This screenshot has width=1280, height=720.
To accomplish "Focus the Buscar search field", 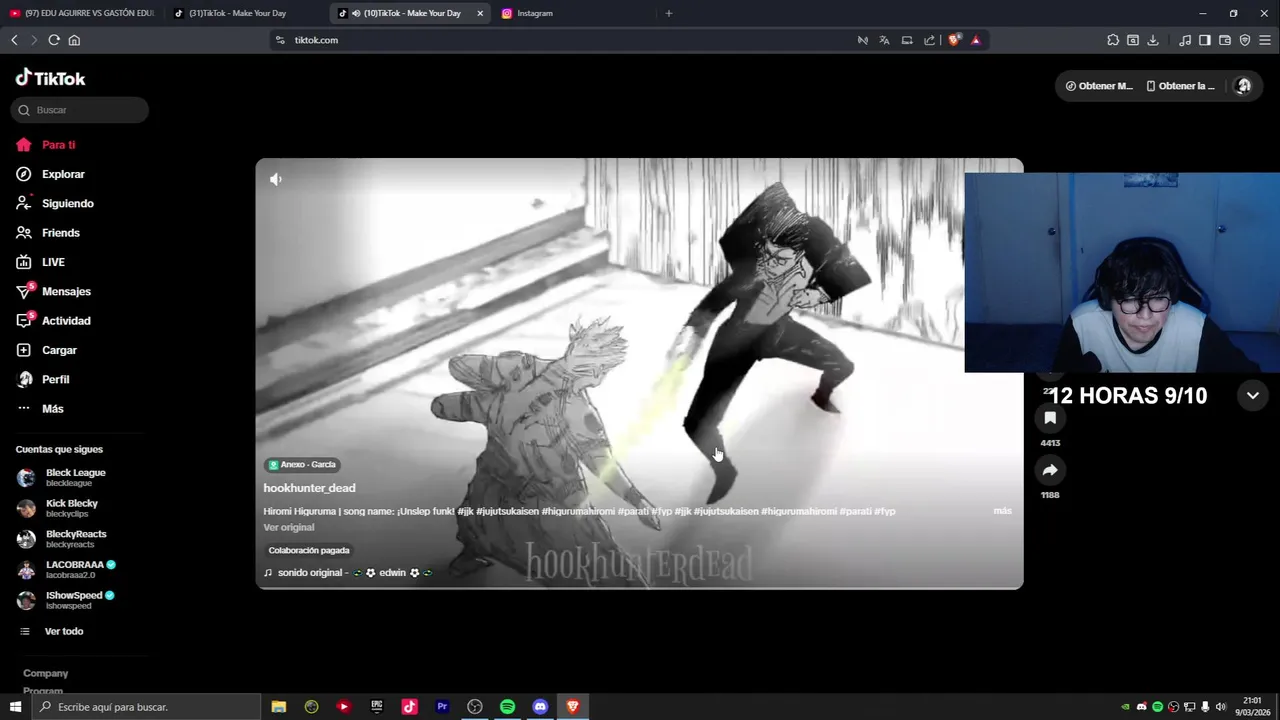I will coord(80,110).
